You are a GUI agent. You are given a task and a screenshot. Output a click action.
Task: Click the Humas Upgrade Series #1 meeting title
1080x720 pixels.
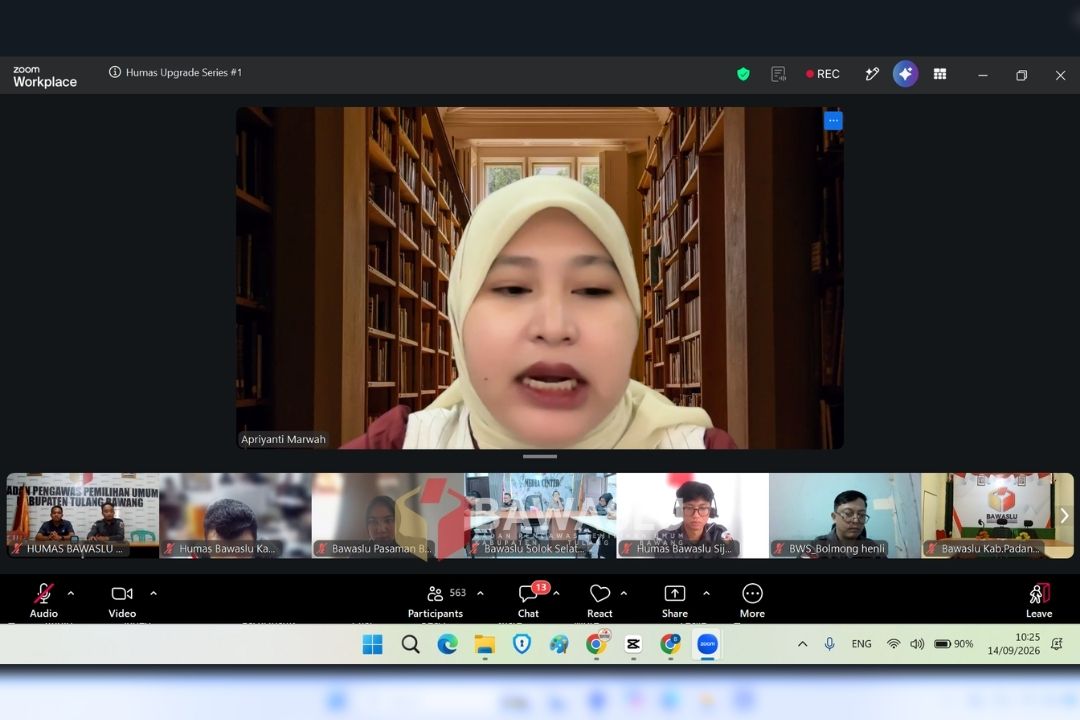[x=184, y=72]
